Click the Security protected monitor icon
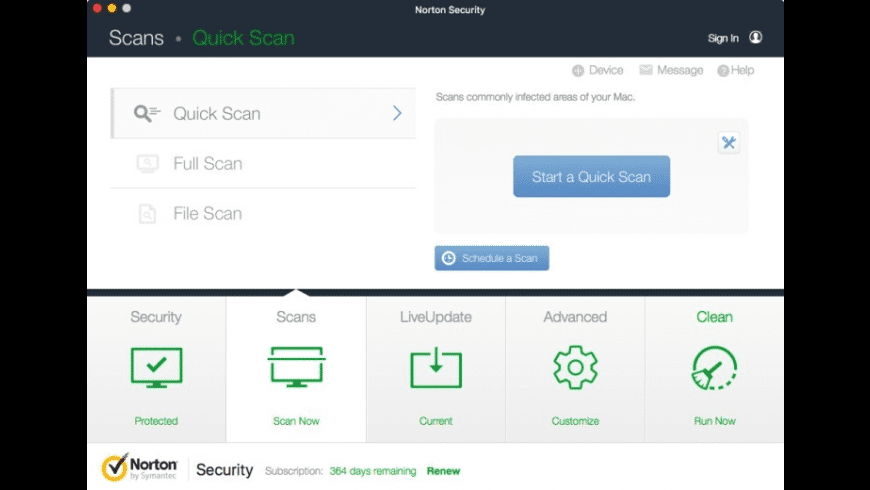This screenshot has width=870, height=490. tap(156, 367)
